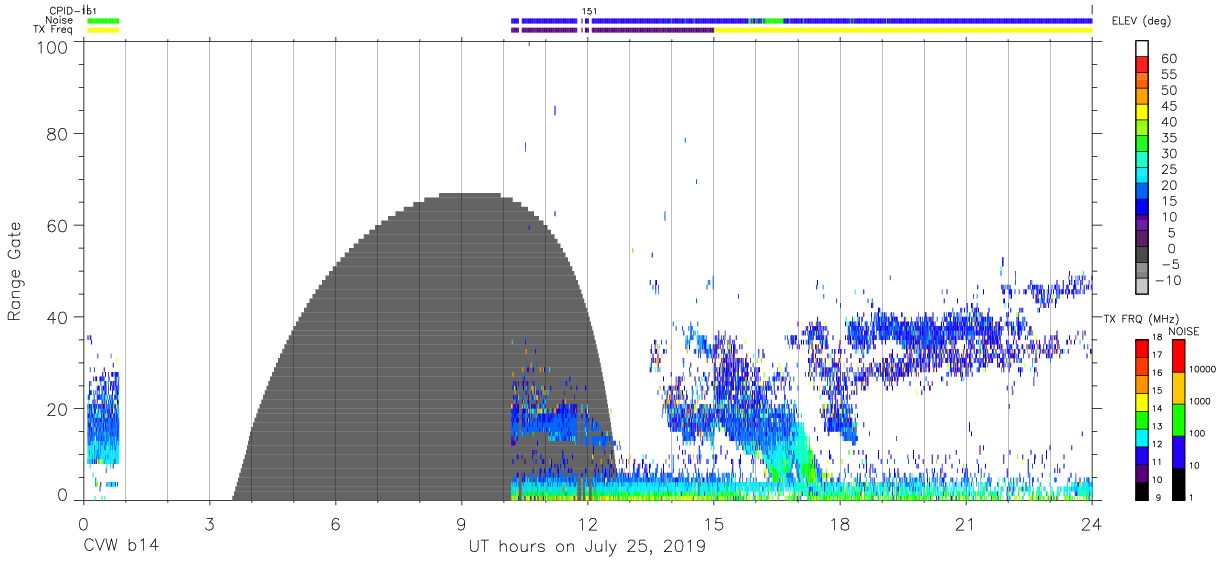Click the white top segment of ELEV color bar

pos(1142,49)
